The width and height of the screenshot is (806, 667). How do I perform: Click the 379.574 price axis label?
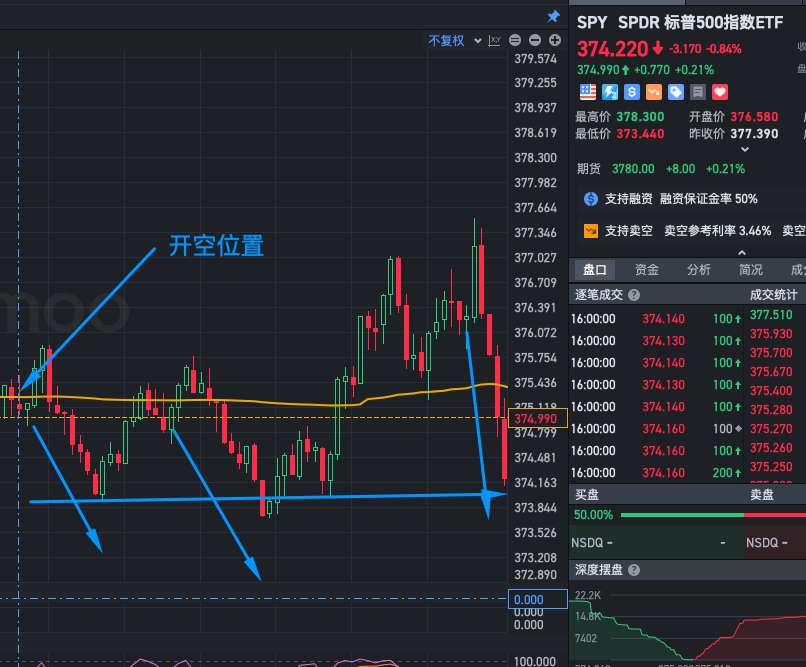coord(536,59)
